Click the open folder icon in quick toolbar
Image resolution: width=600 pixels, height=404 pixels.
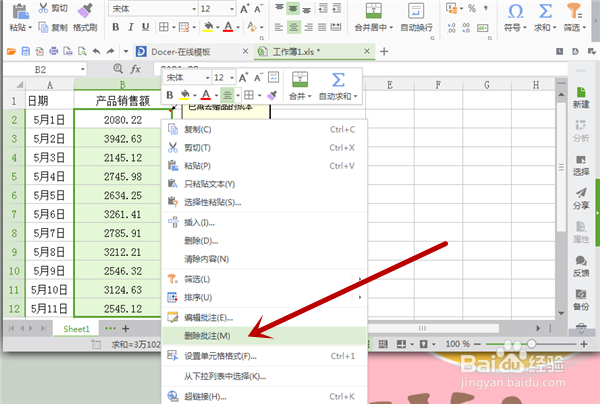point(11,51)
